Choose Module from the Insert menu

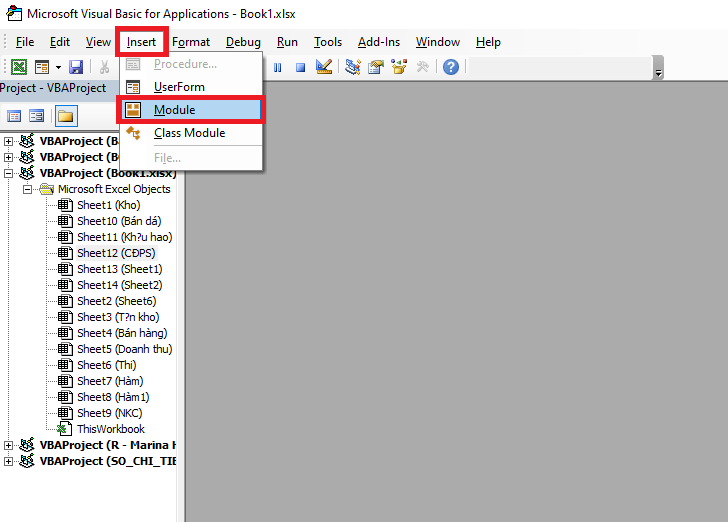pos(191,110)
